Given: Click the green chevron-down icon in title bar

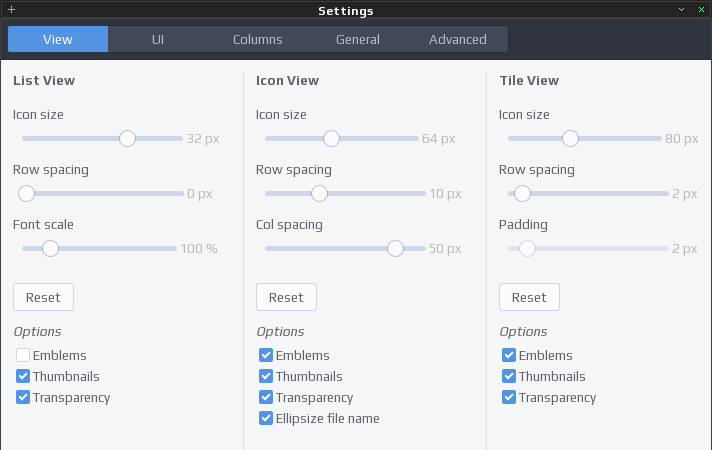Looking at the screenshot, I should point(681,10).
